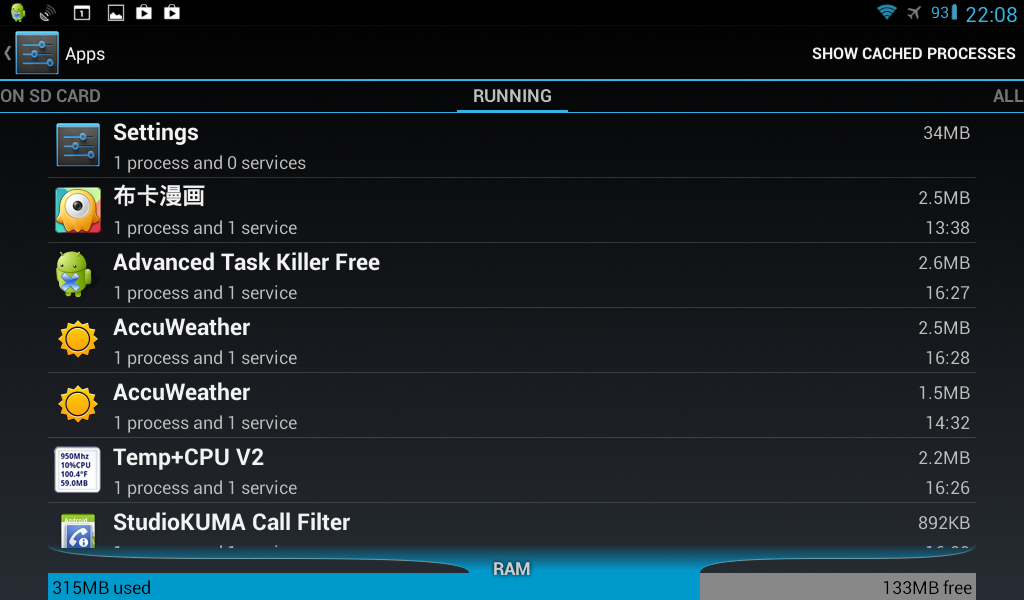Switch to the ON SD CARD tab
Viewport: 1024px width, 600px height.
click(50, 96)
